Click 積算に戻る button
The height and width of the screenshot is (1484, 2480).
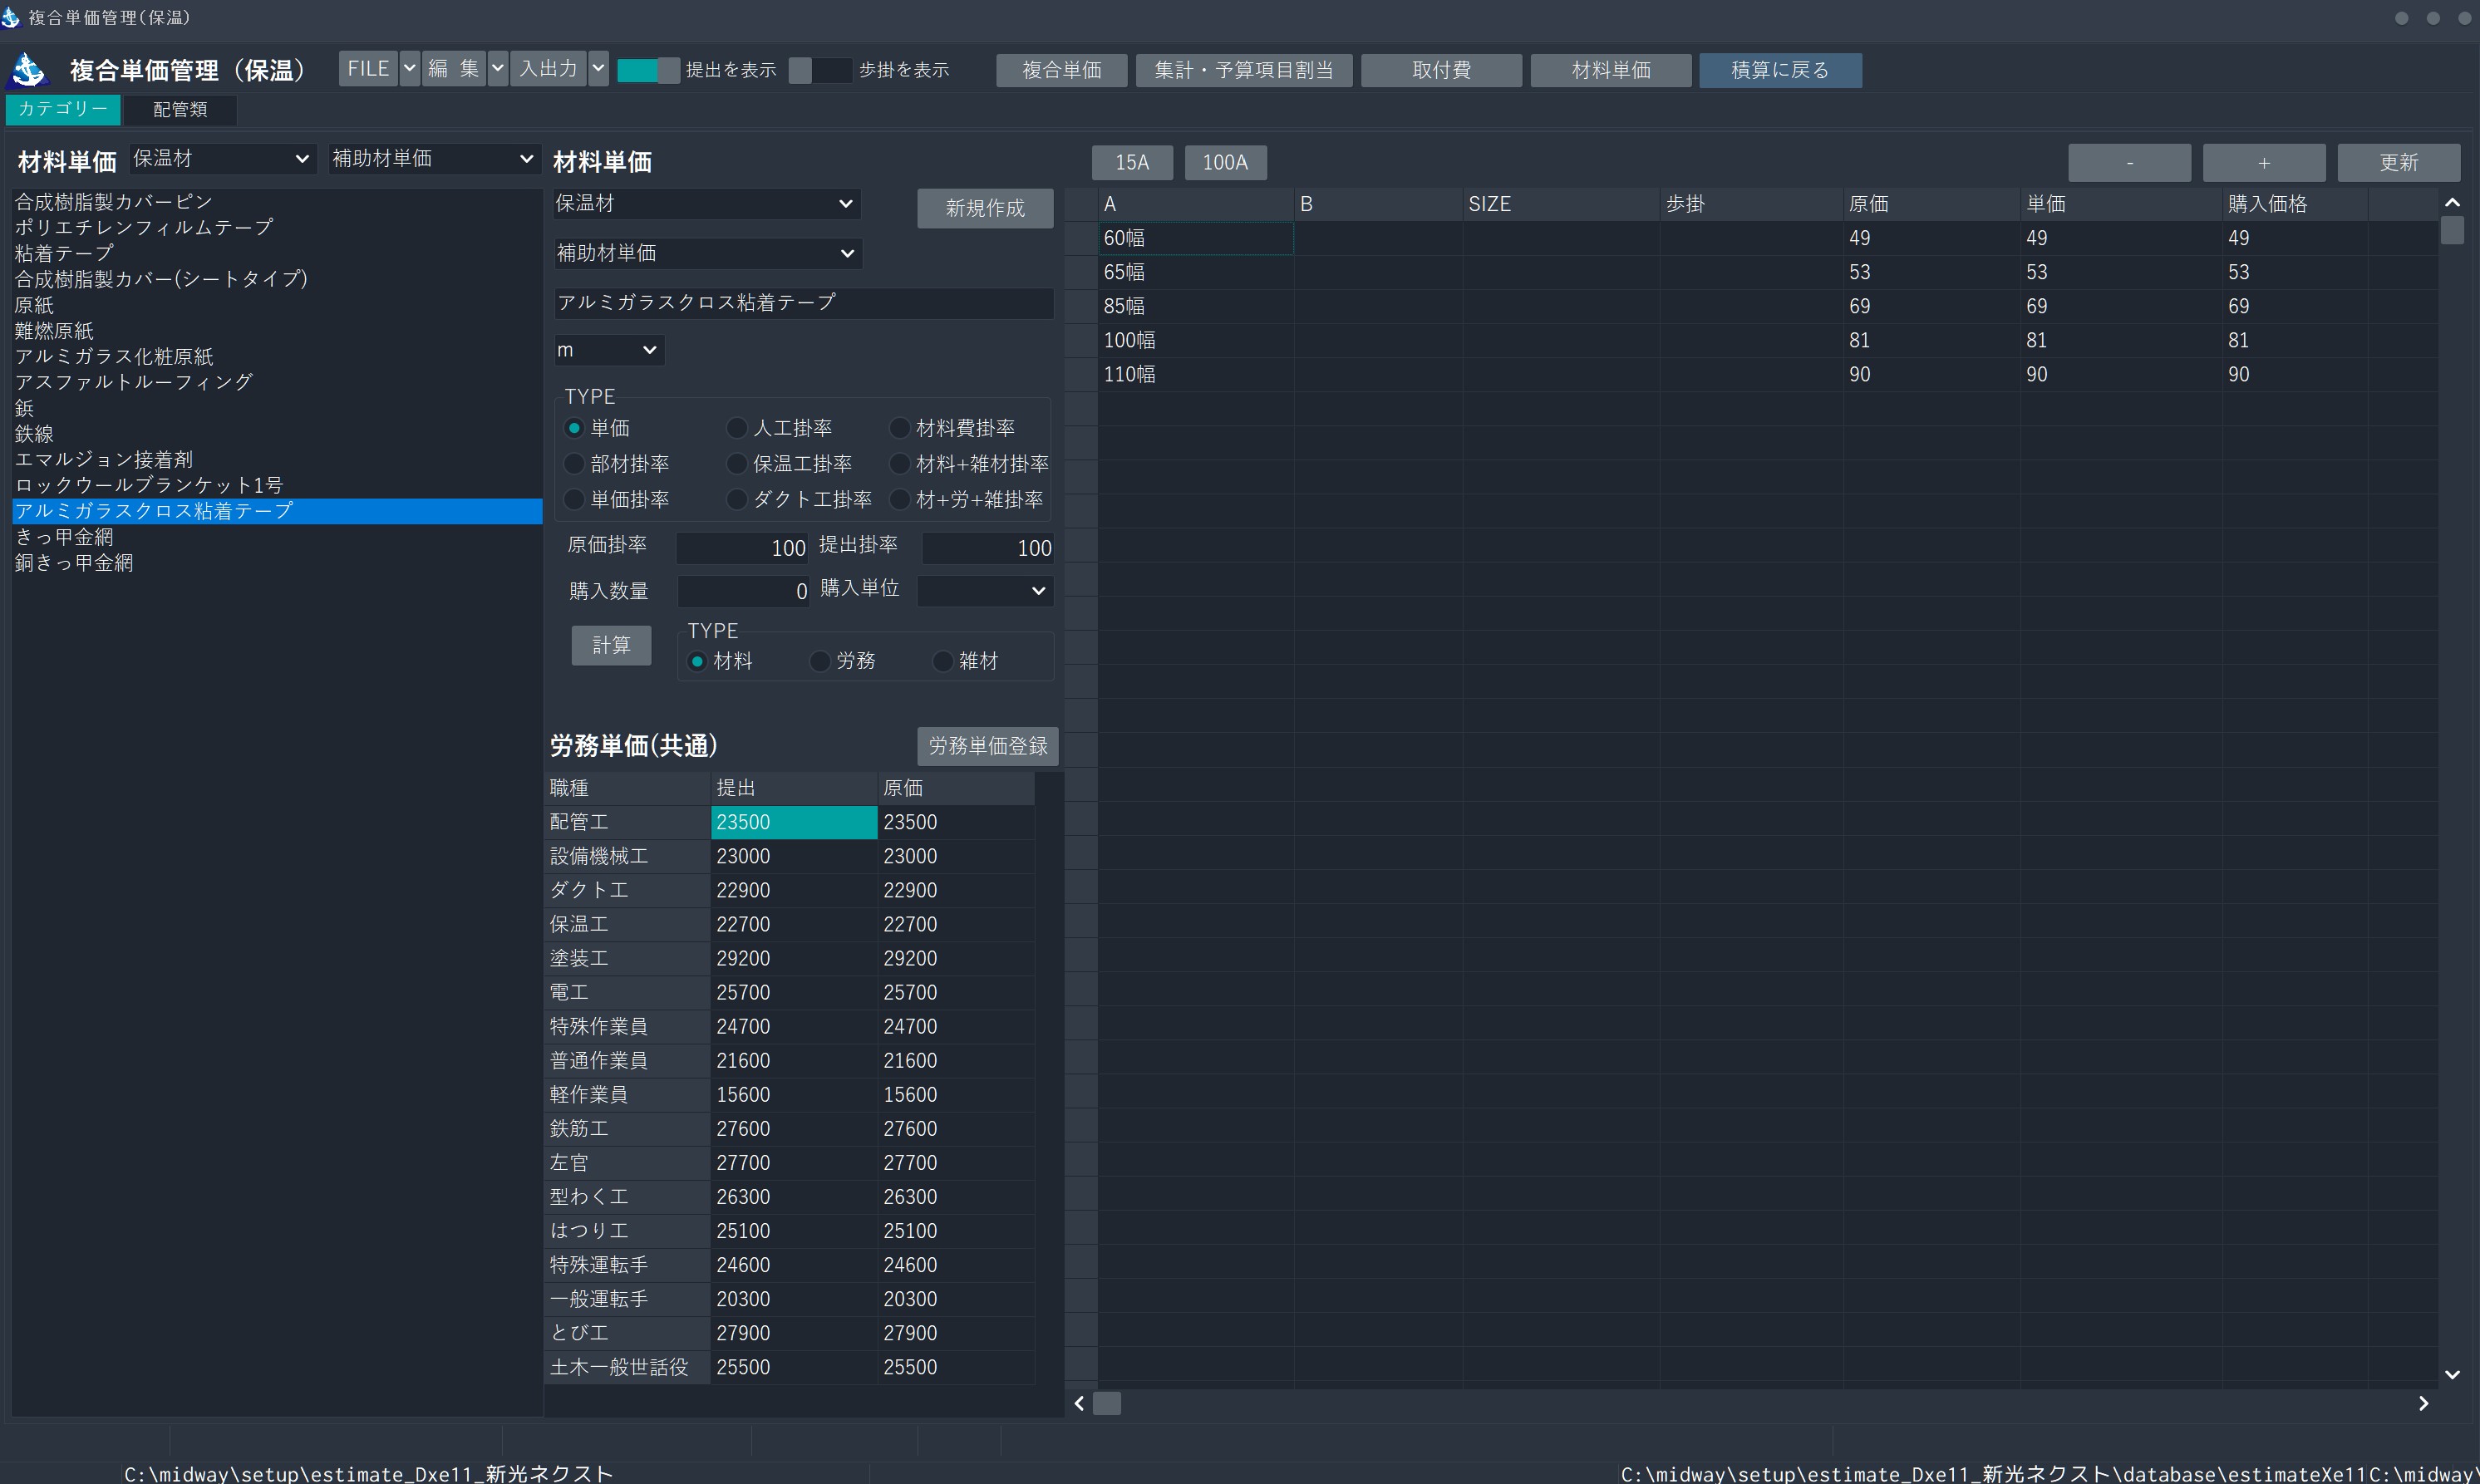tap(1780, 70)
